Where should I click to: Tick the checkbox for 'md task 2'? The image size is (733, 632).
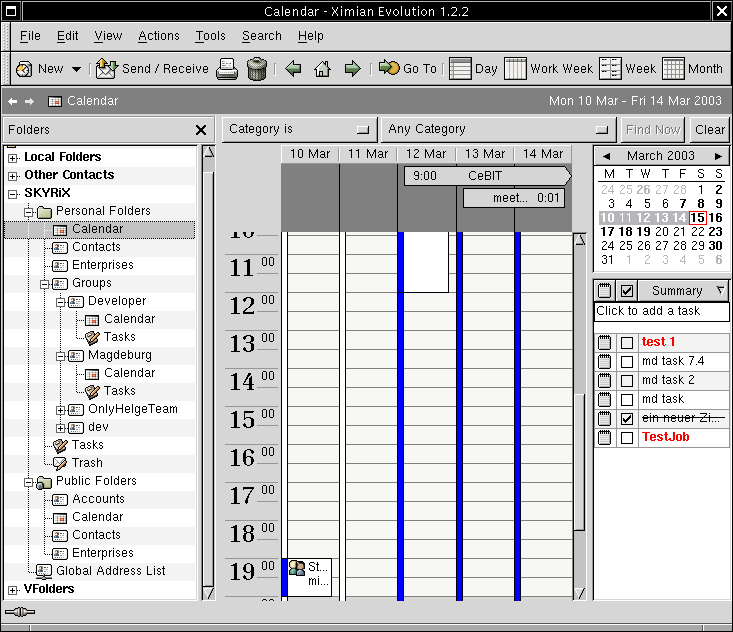coord(627,381)
